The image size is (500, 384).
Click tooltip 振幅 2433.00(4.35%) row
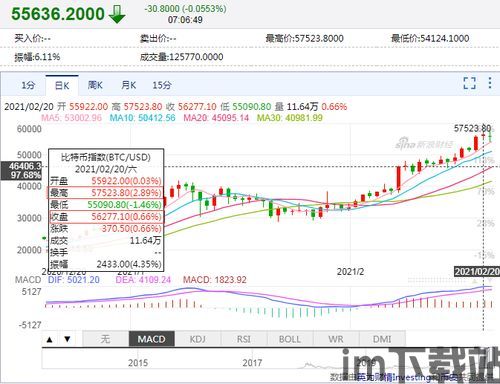click(106, 264)
